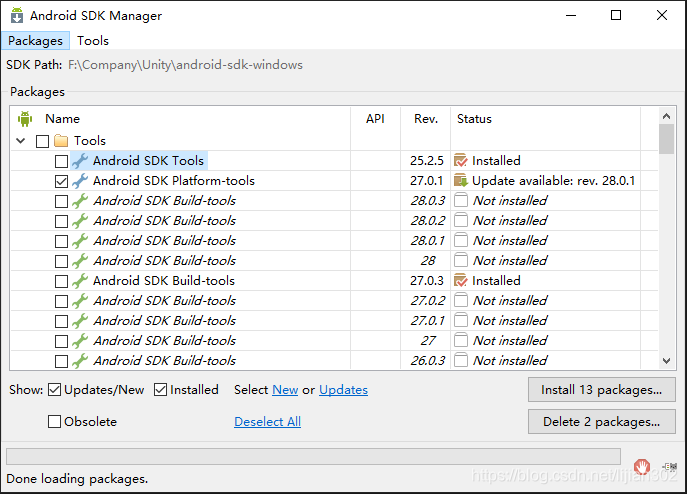Screen dimensions: 687x494
Task: Click wrench icon of Build-tools 27.0.2
Action: pos(80,301)
